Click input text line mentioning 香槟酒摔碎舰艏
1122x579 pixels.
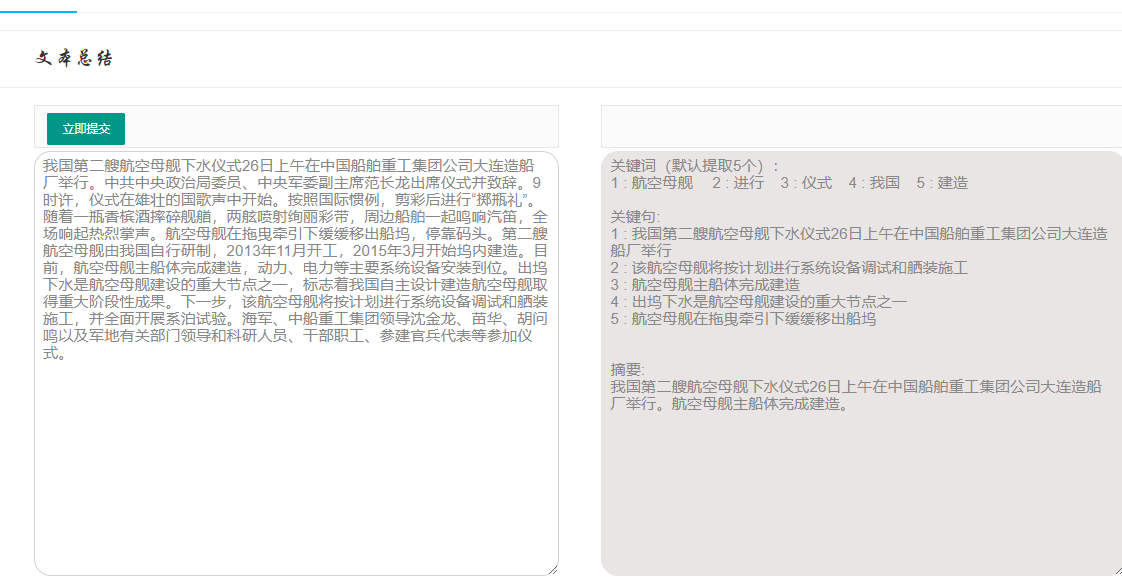[296, 216]
